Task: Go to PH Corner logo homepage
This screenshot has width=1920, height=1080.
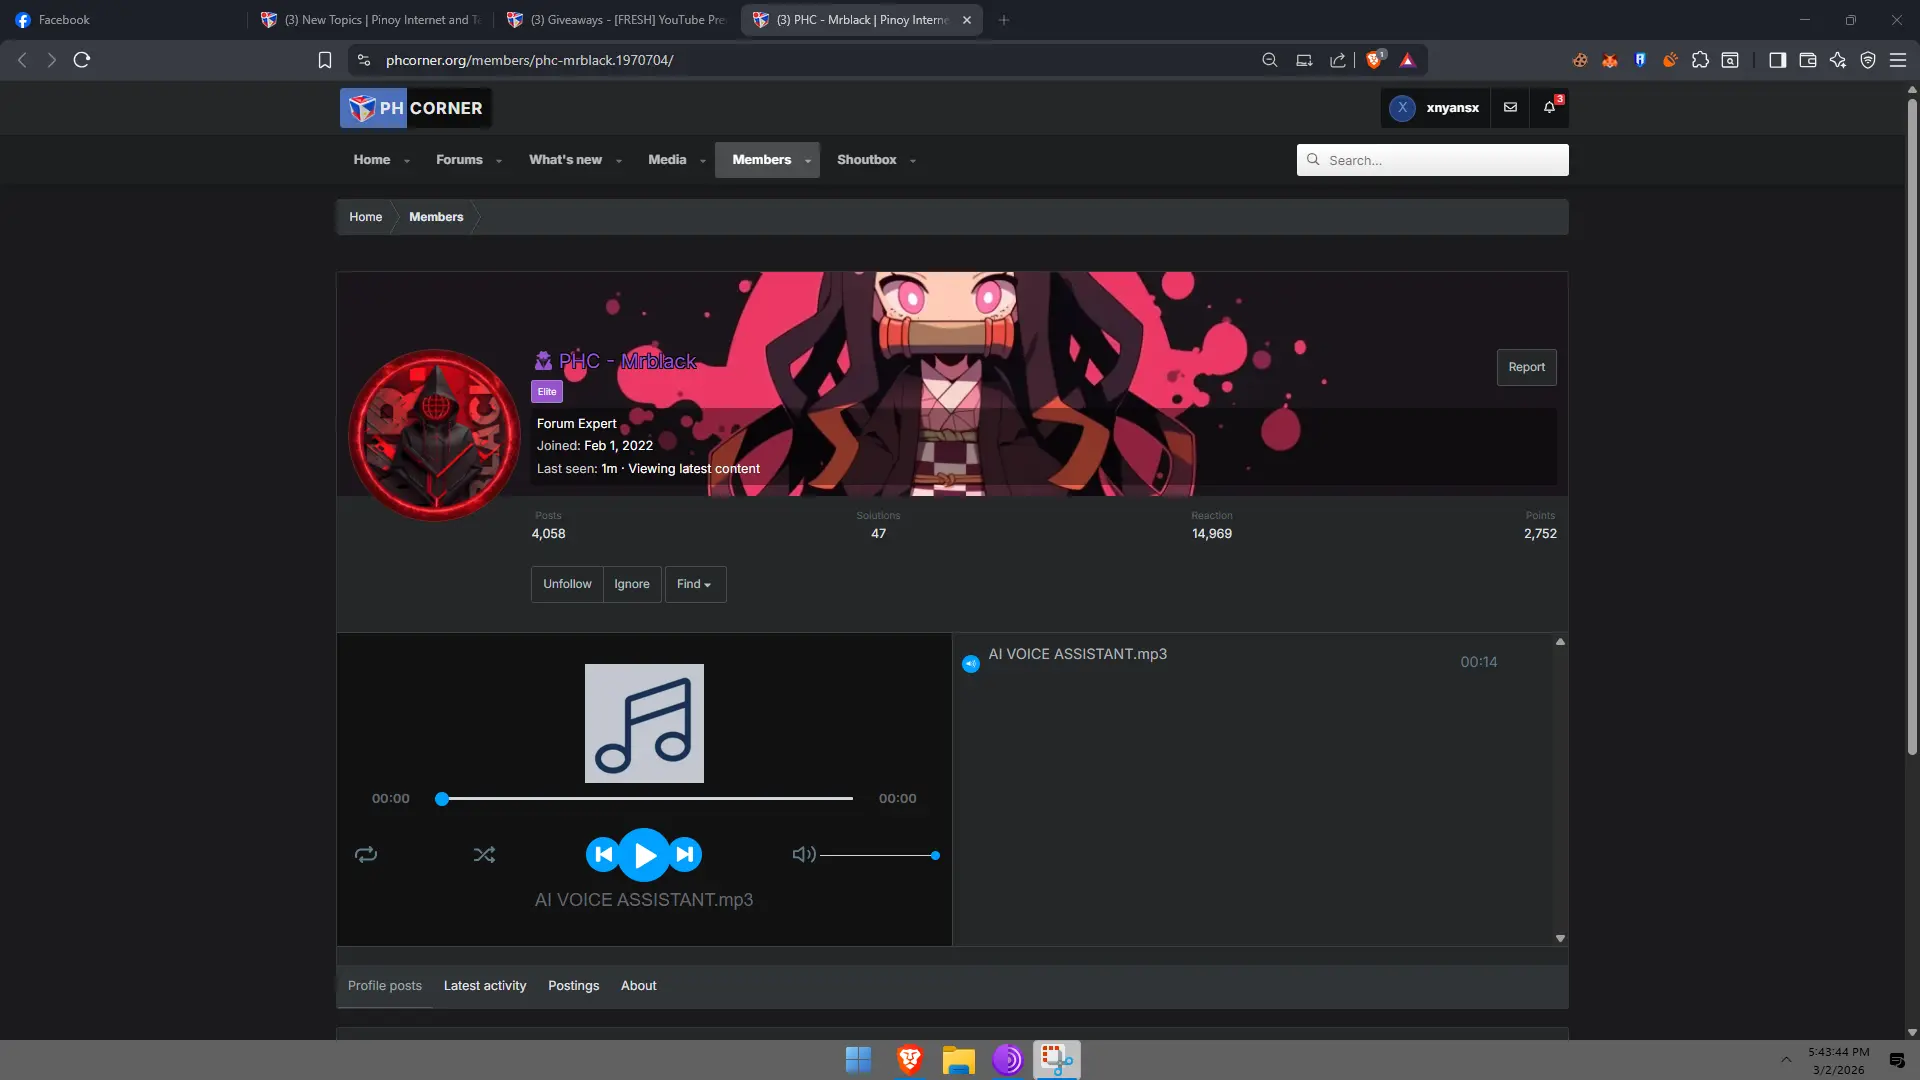Action: pyautogui.click(x=415, y=108)
